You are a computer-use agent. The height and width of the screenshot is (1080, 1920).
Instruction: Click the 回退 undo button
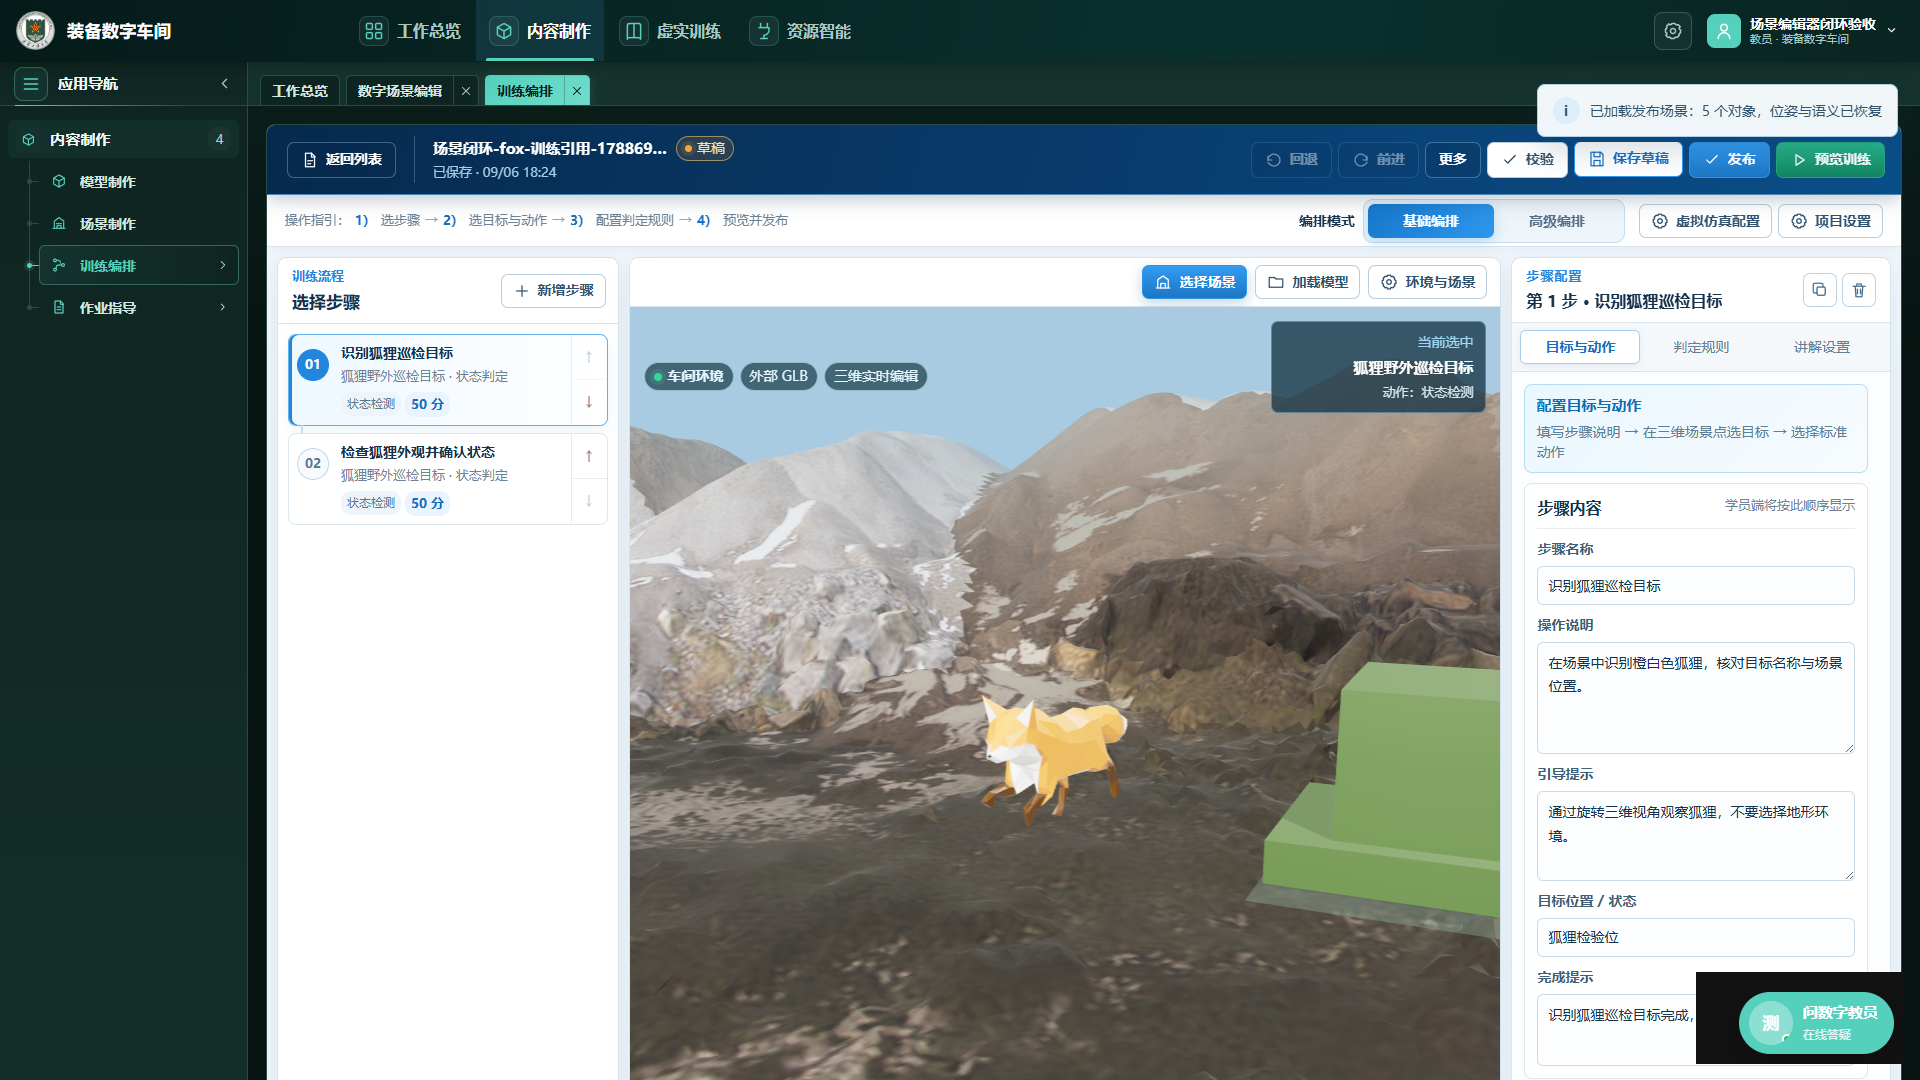1291,160
